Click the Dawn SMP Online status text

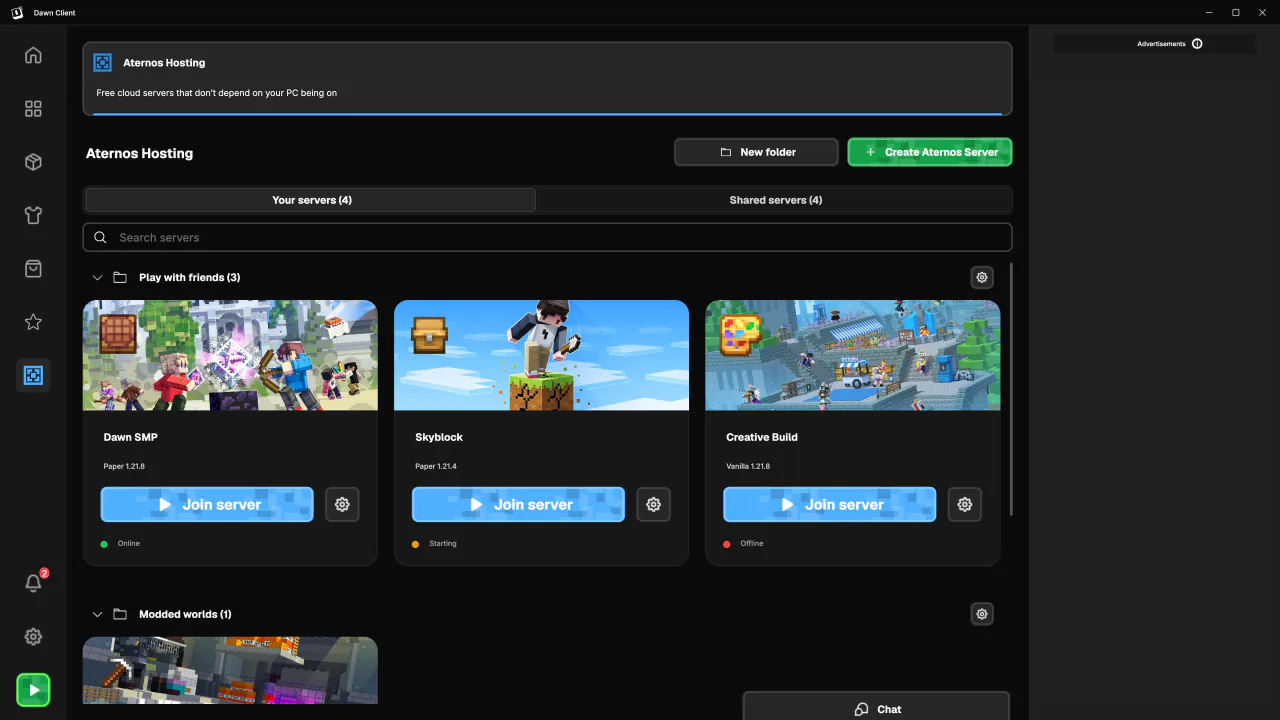(129, 544)
